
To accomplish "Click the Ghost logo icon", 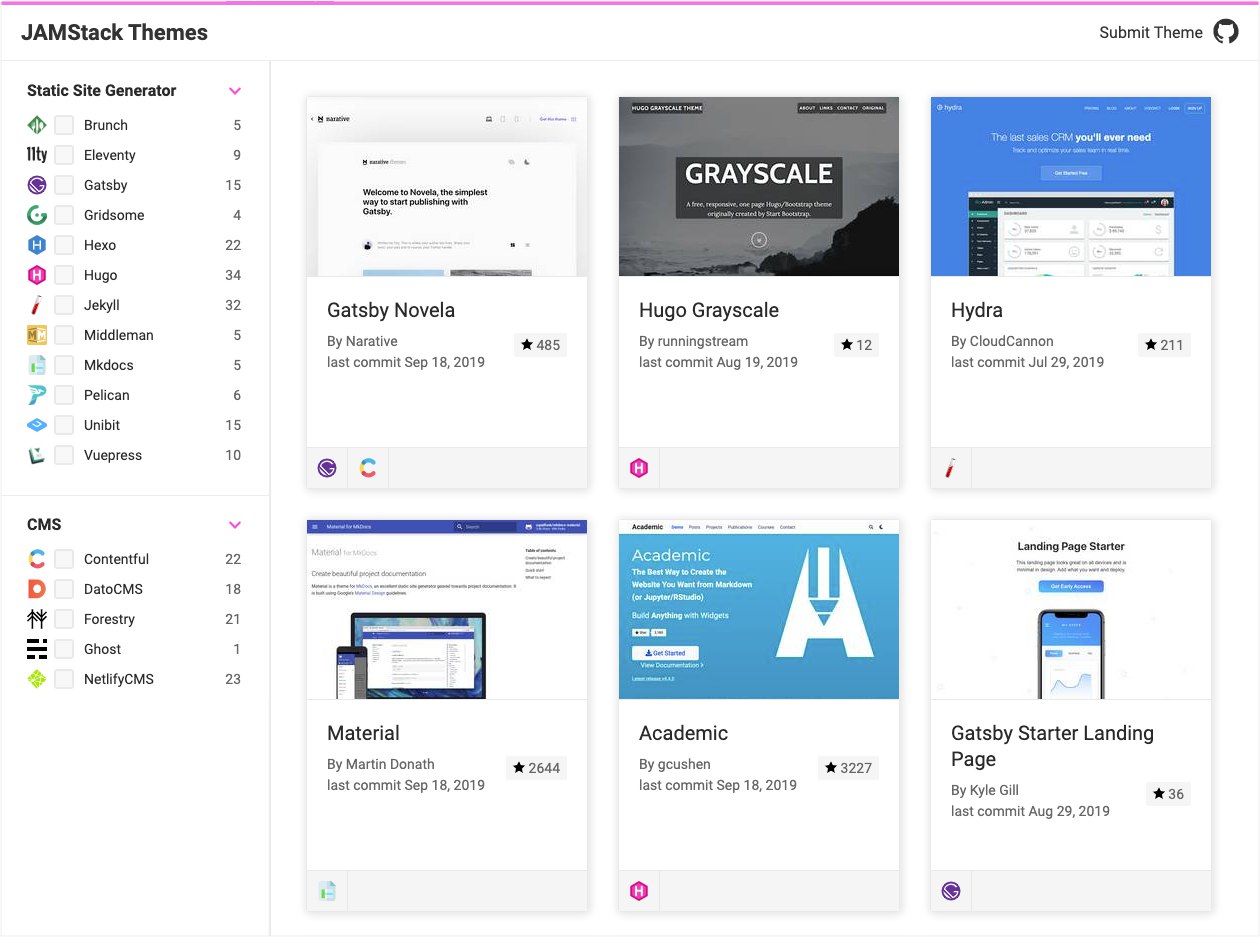I will click(37, 649).
